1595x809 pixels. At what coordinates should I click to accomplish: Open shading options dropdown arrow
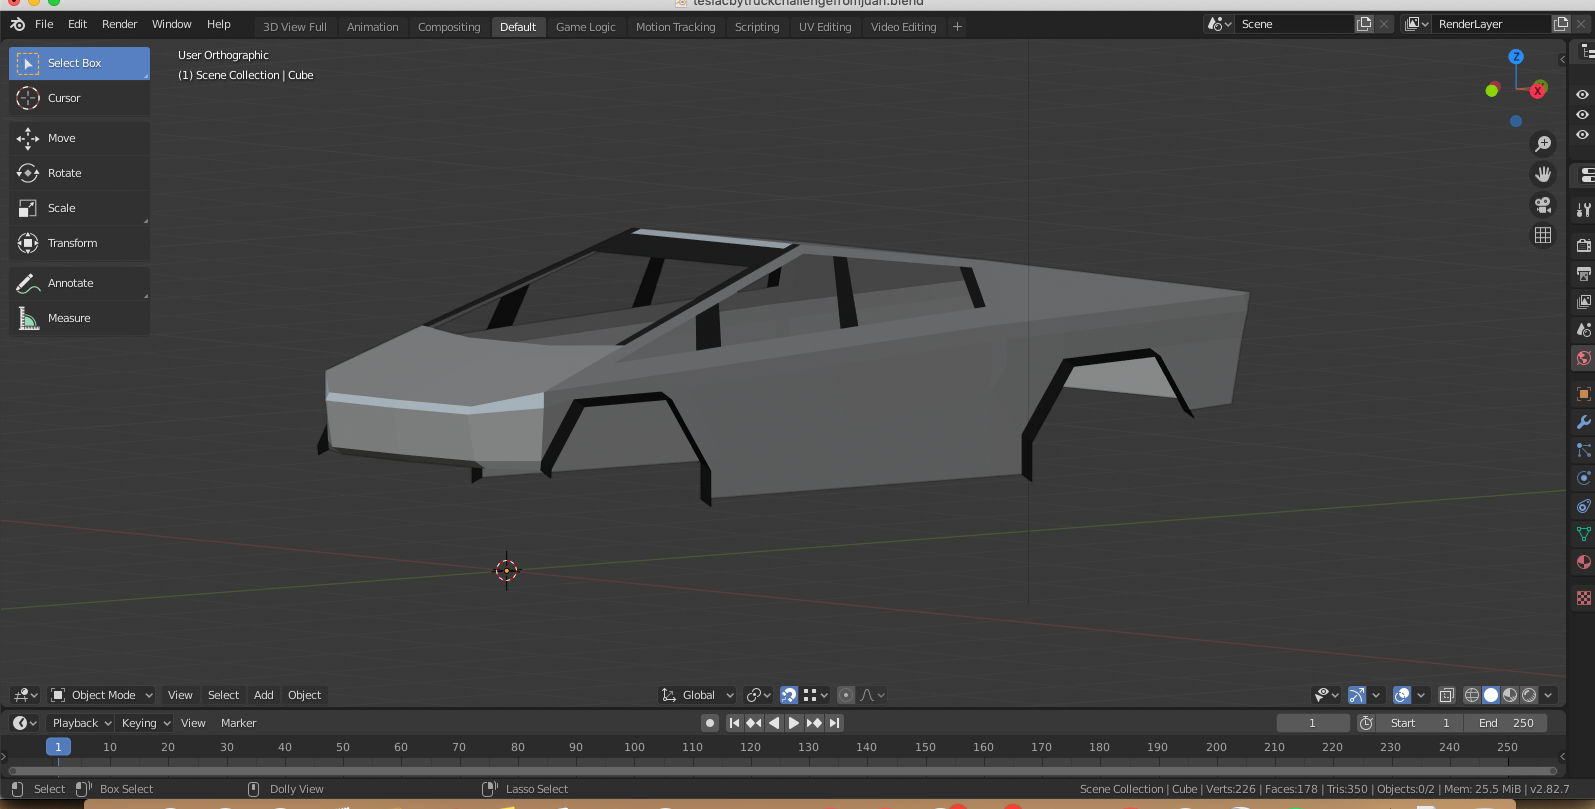pyautogui.click(x=1549, y=695)
